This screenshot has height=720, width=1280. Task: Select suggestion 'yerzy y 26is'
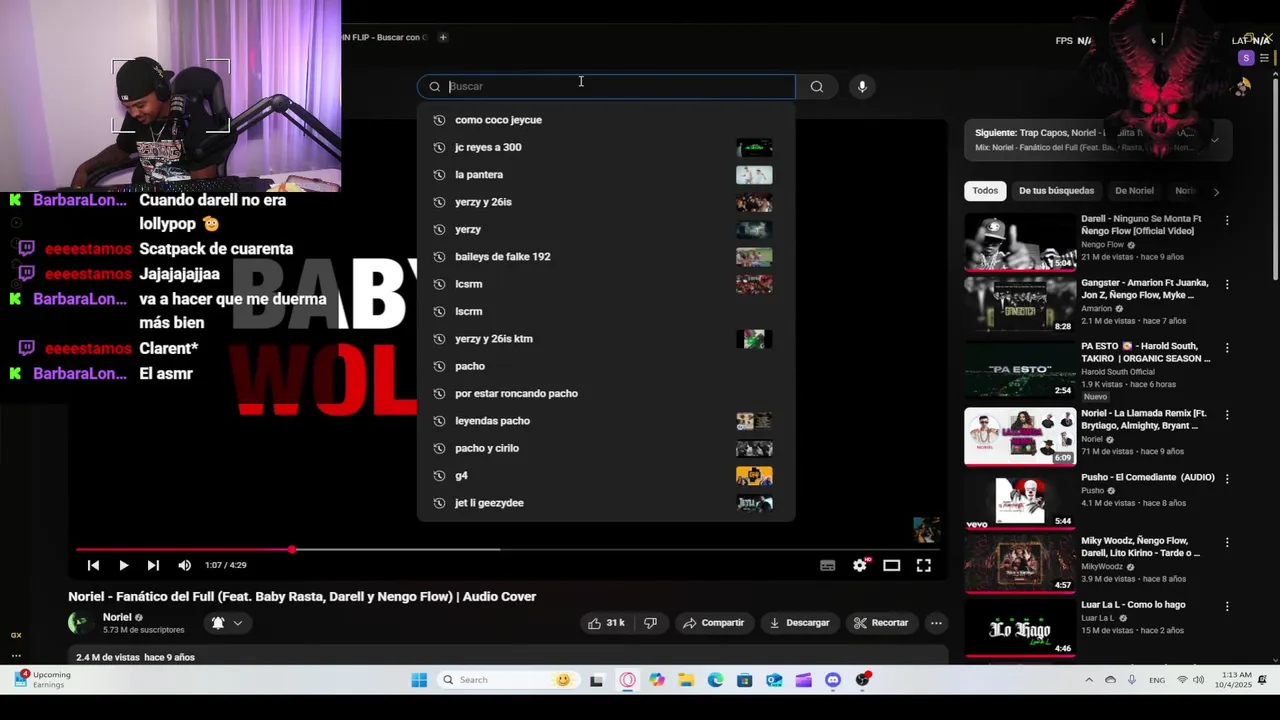click(606, 202)
